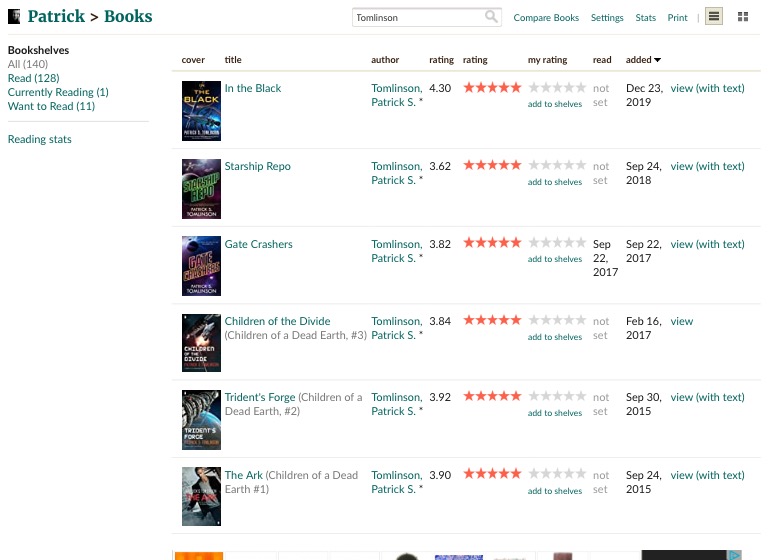
Task: Sort by the cover column header
Action: (x=193, y=60)
